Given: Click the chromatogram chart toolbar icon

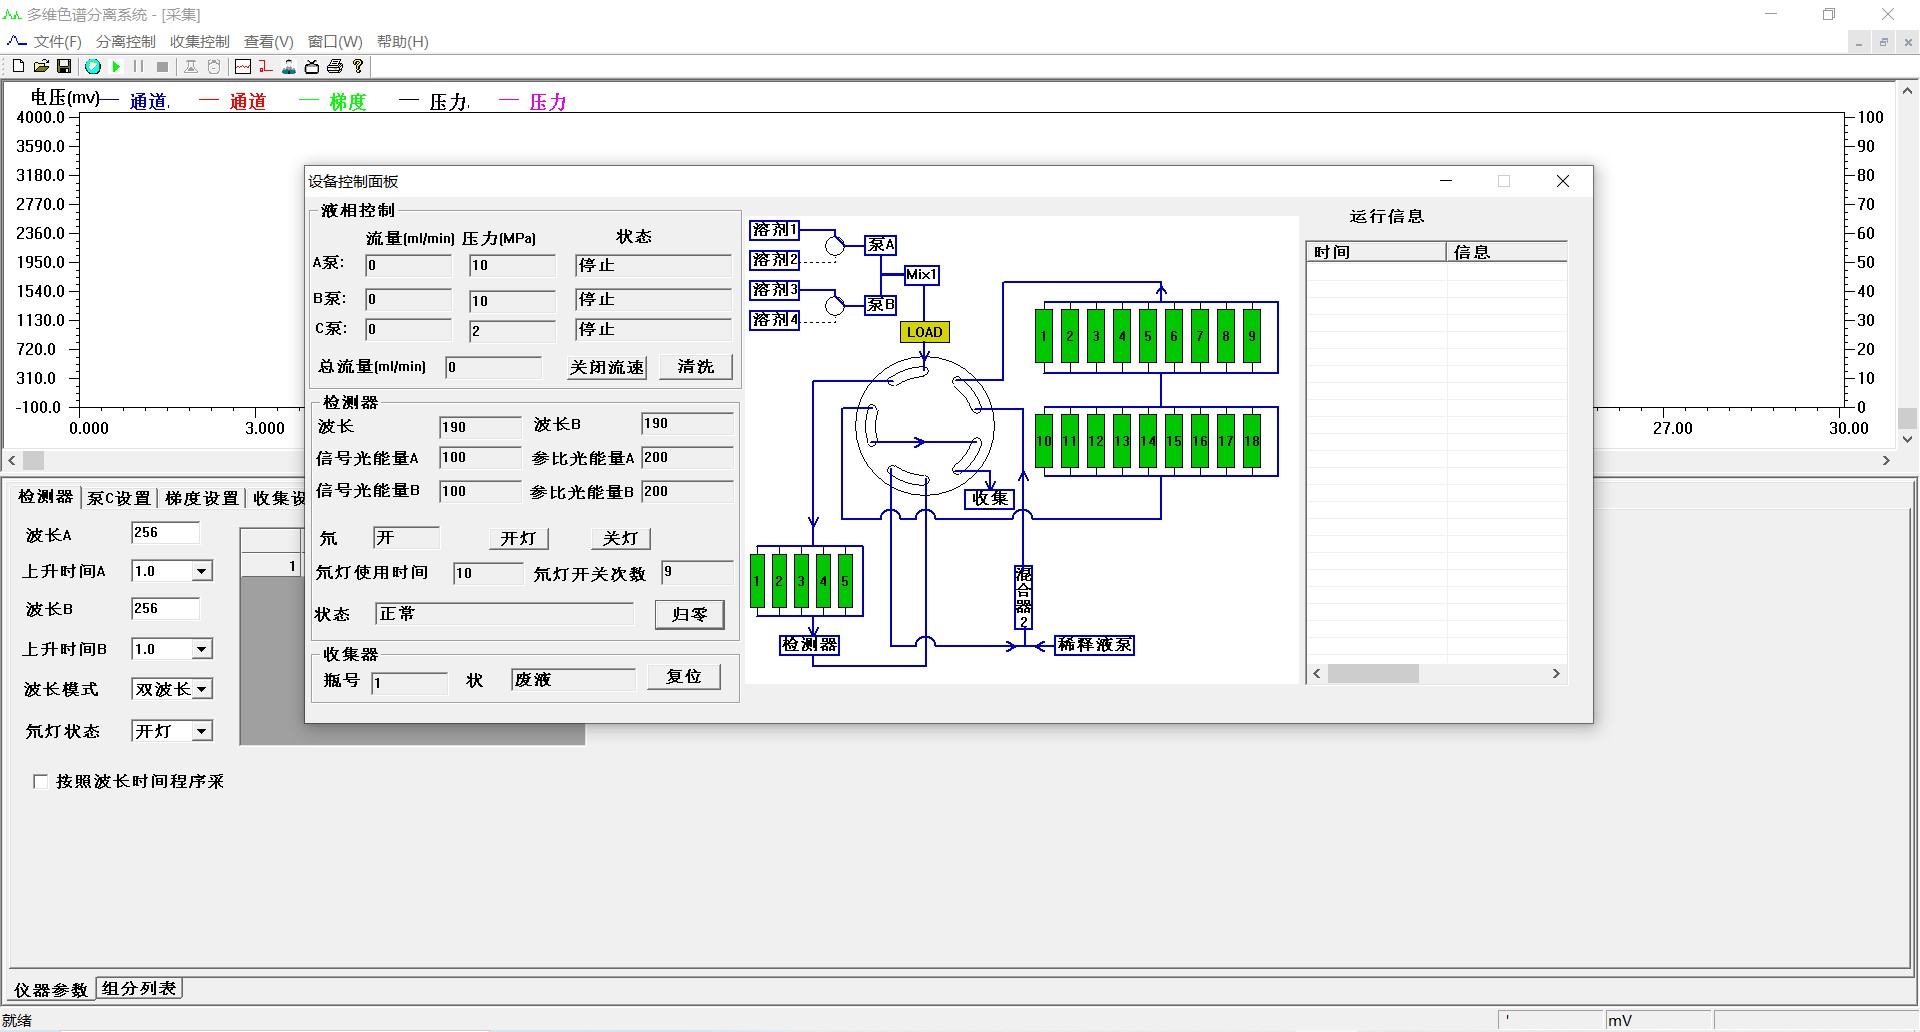Looking at the screenshot, I should click(243, 66).
